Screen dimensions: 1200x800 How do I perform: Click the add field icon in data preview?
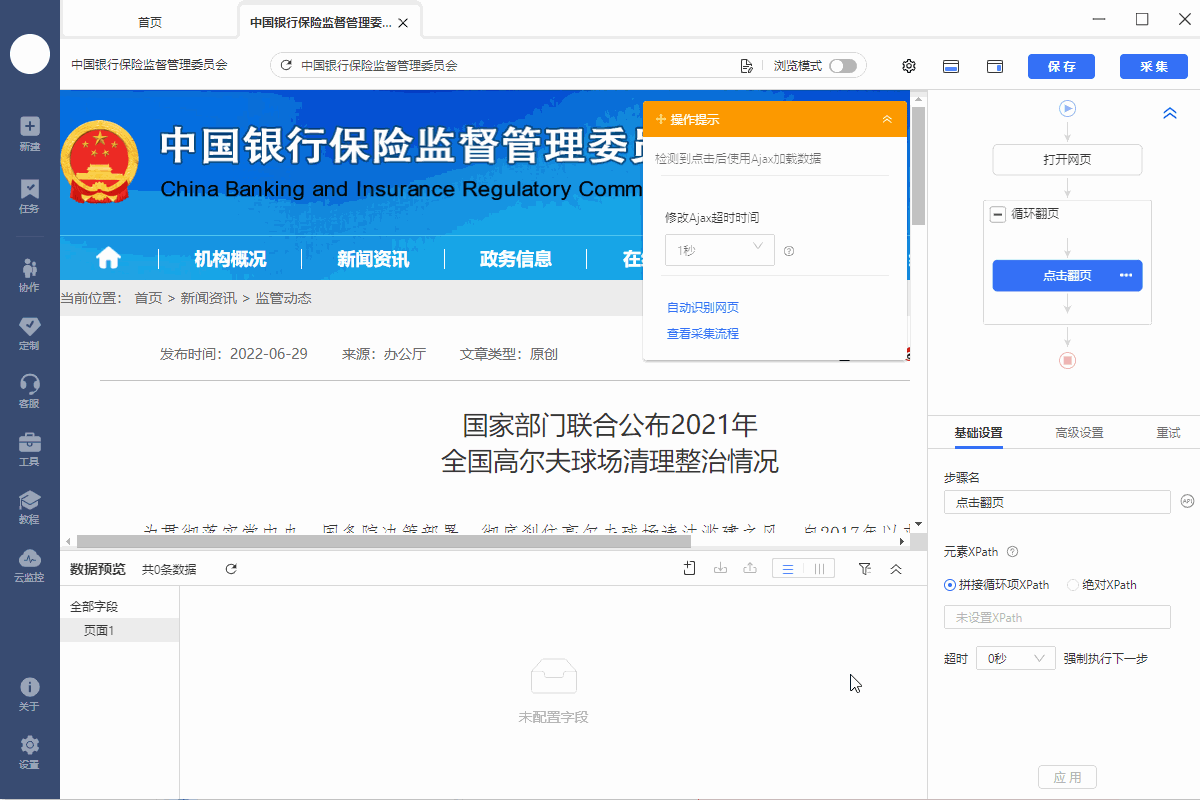coord(690,569)
